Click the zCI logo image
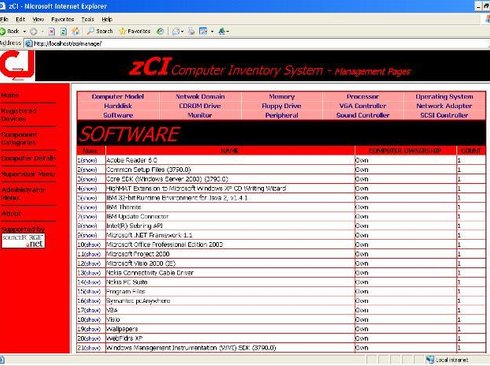 [17, 65]
